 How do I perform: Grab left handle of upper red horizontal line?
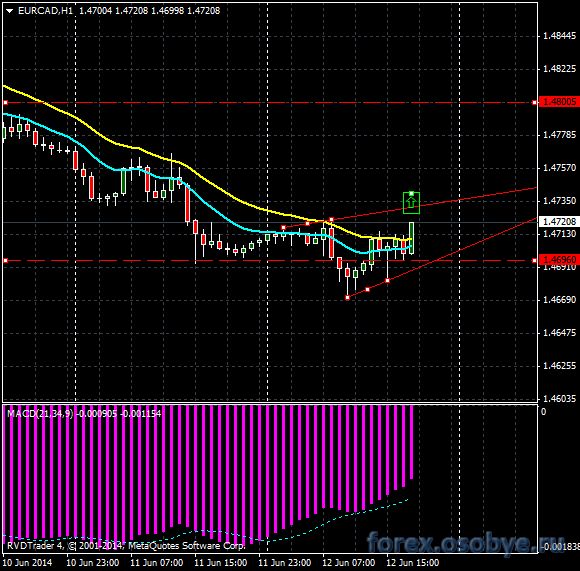(x=5, y=102)
